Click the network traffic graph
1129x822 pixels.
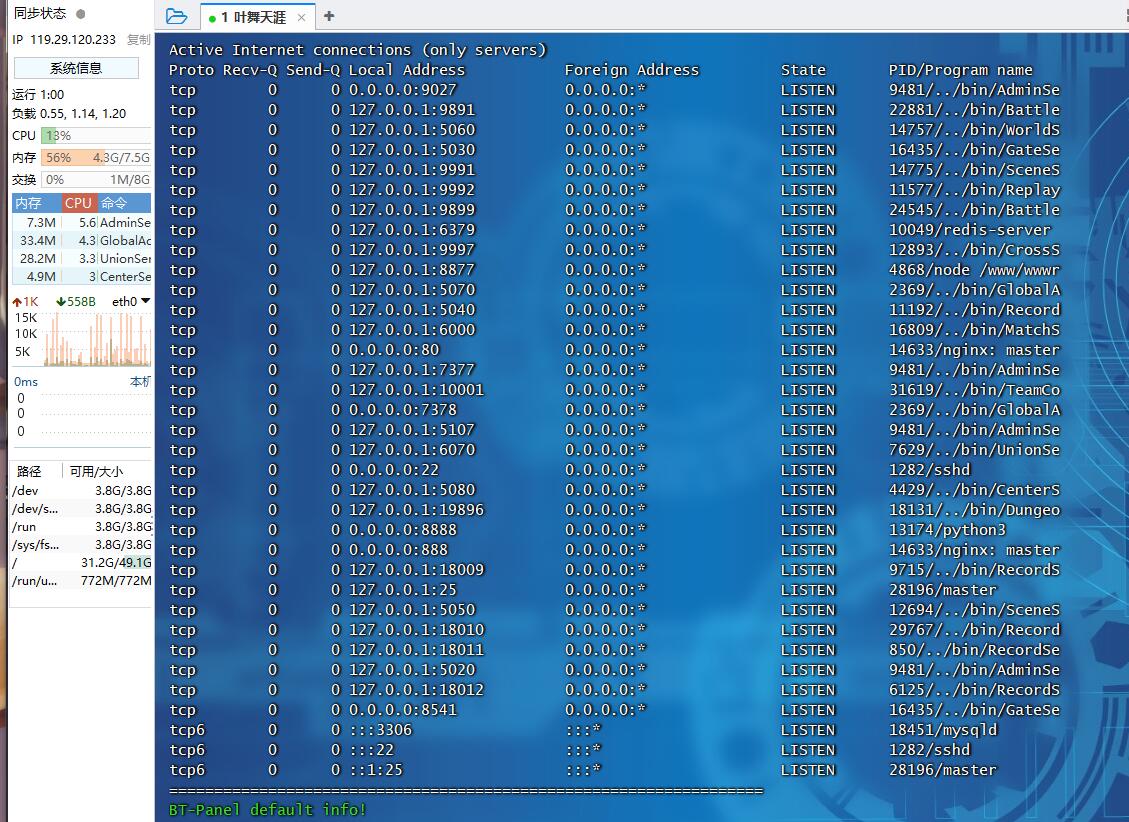tap(97, 339)
